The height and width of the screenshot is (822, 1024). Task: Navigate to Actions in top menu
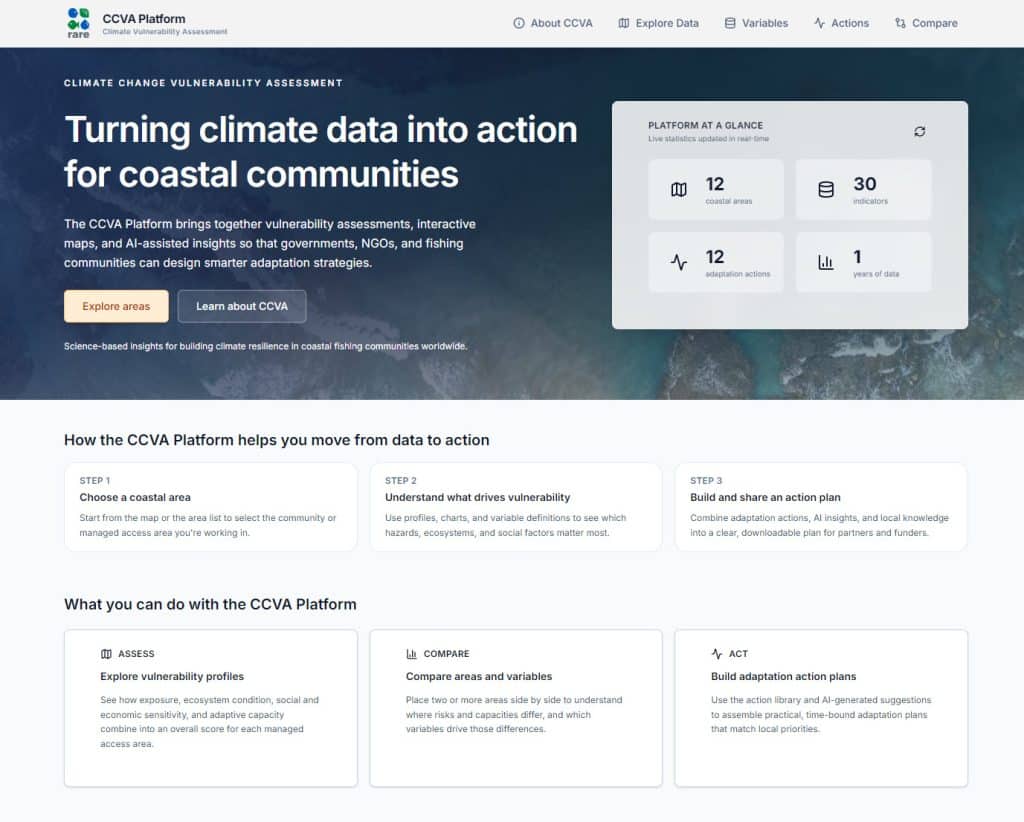click(x=841, y=23)
